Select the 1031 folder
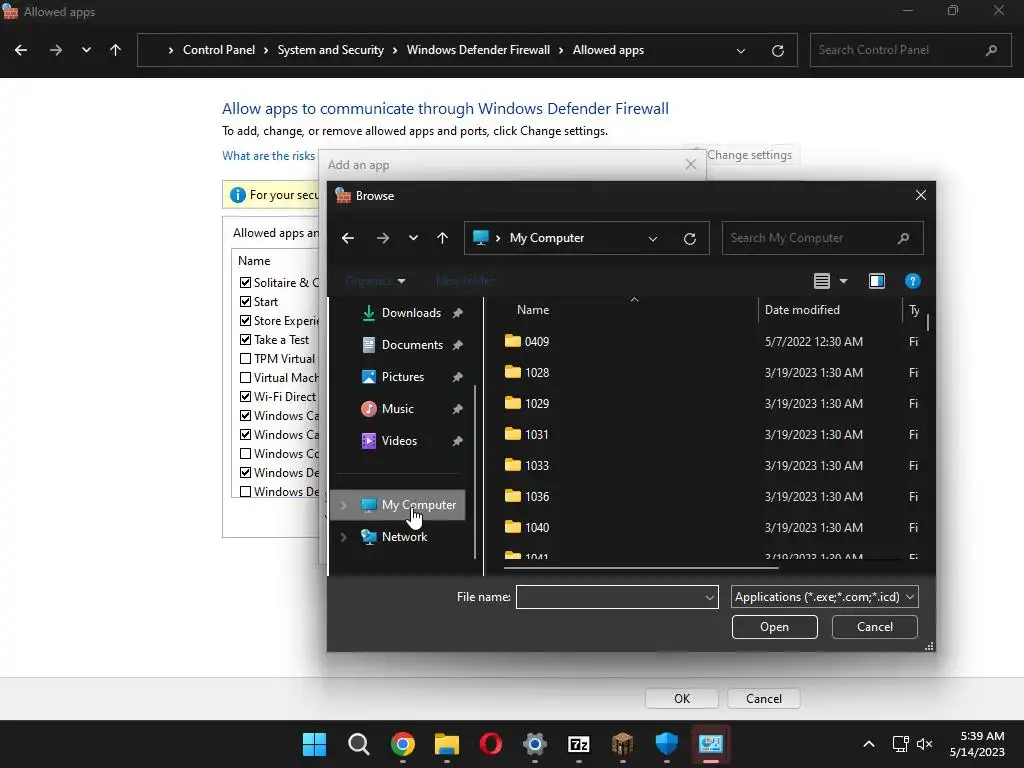Viewport: 1024px width, 768px height. 536,434
